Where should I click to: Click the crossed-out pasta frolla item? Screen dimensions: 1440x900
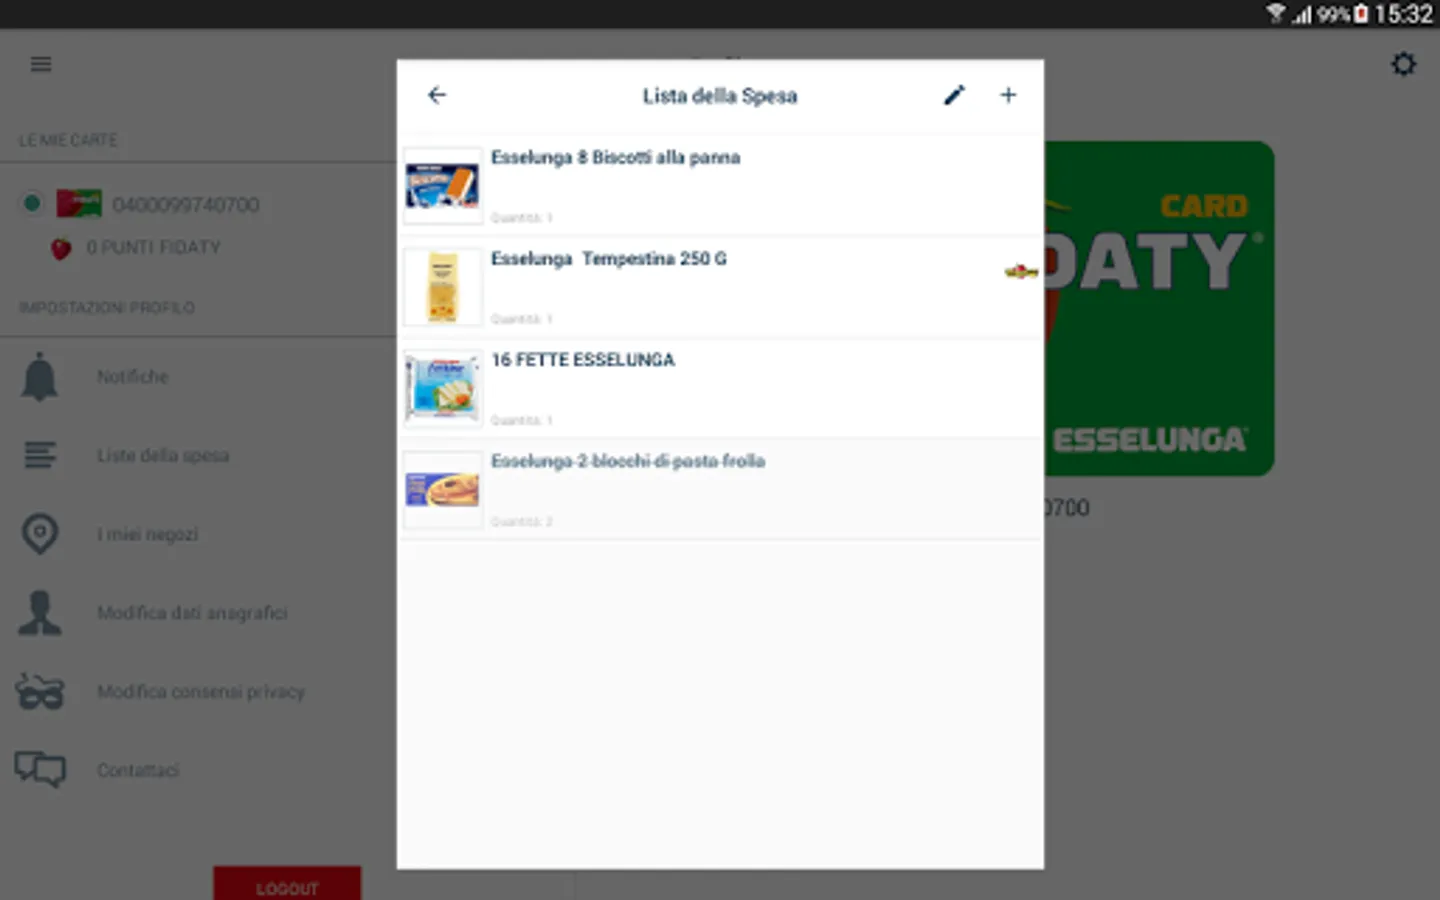720,490
